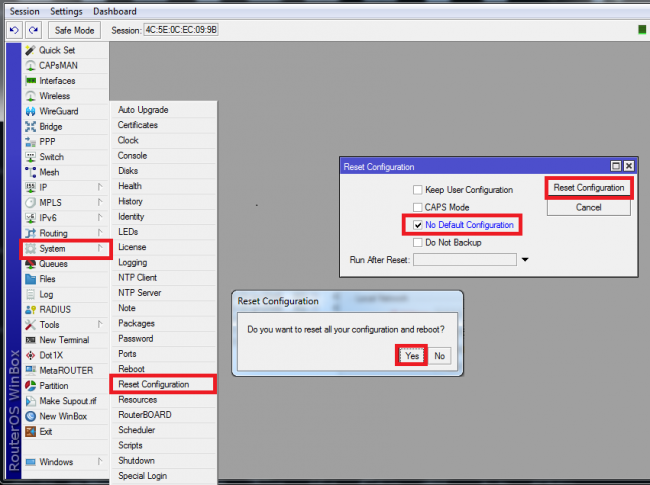The width and height of the screenshot is (650, 485).
Task: Confirm reset by clicking Yes
Action: (x=412, y=356)
